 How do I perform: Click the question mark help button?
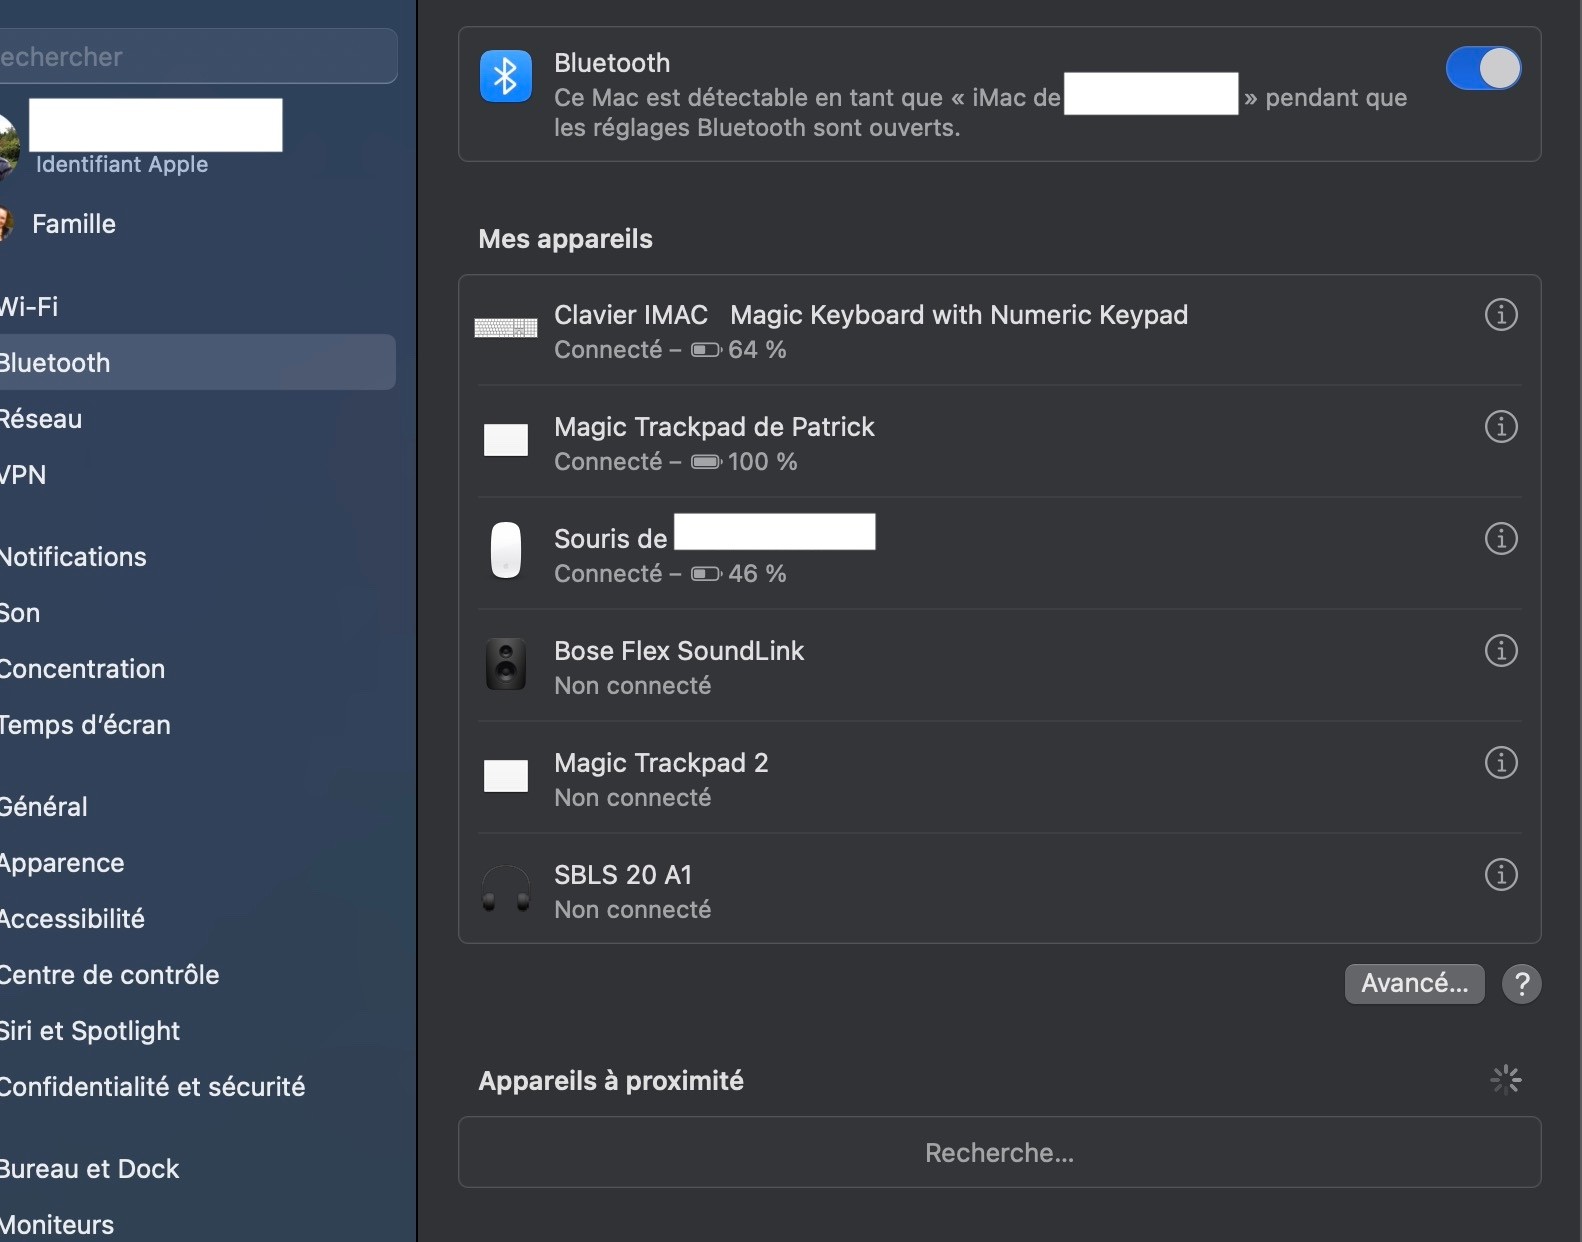[1521, 984]
